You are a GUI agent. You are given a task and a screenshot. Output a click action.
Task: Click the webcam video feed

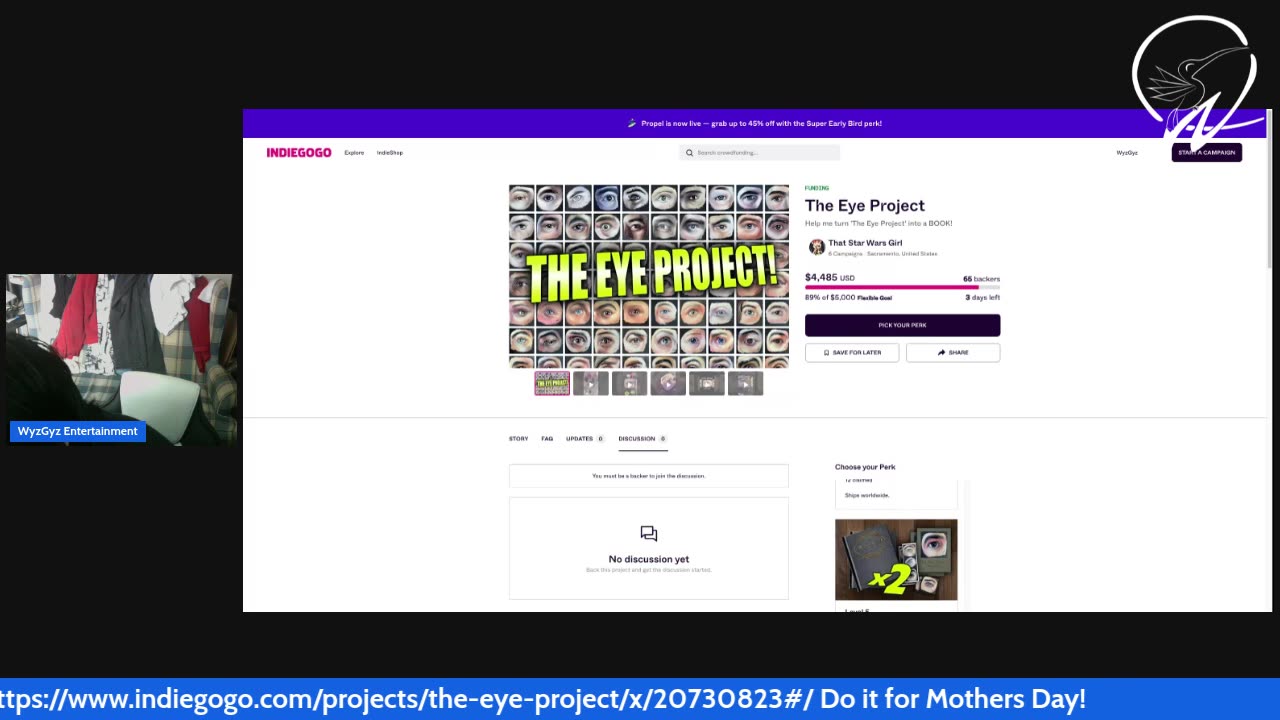click(121, 360)
